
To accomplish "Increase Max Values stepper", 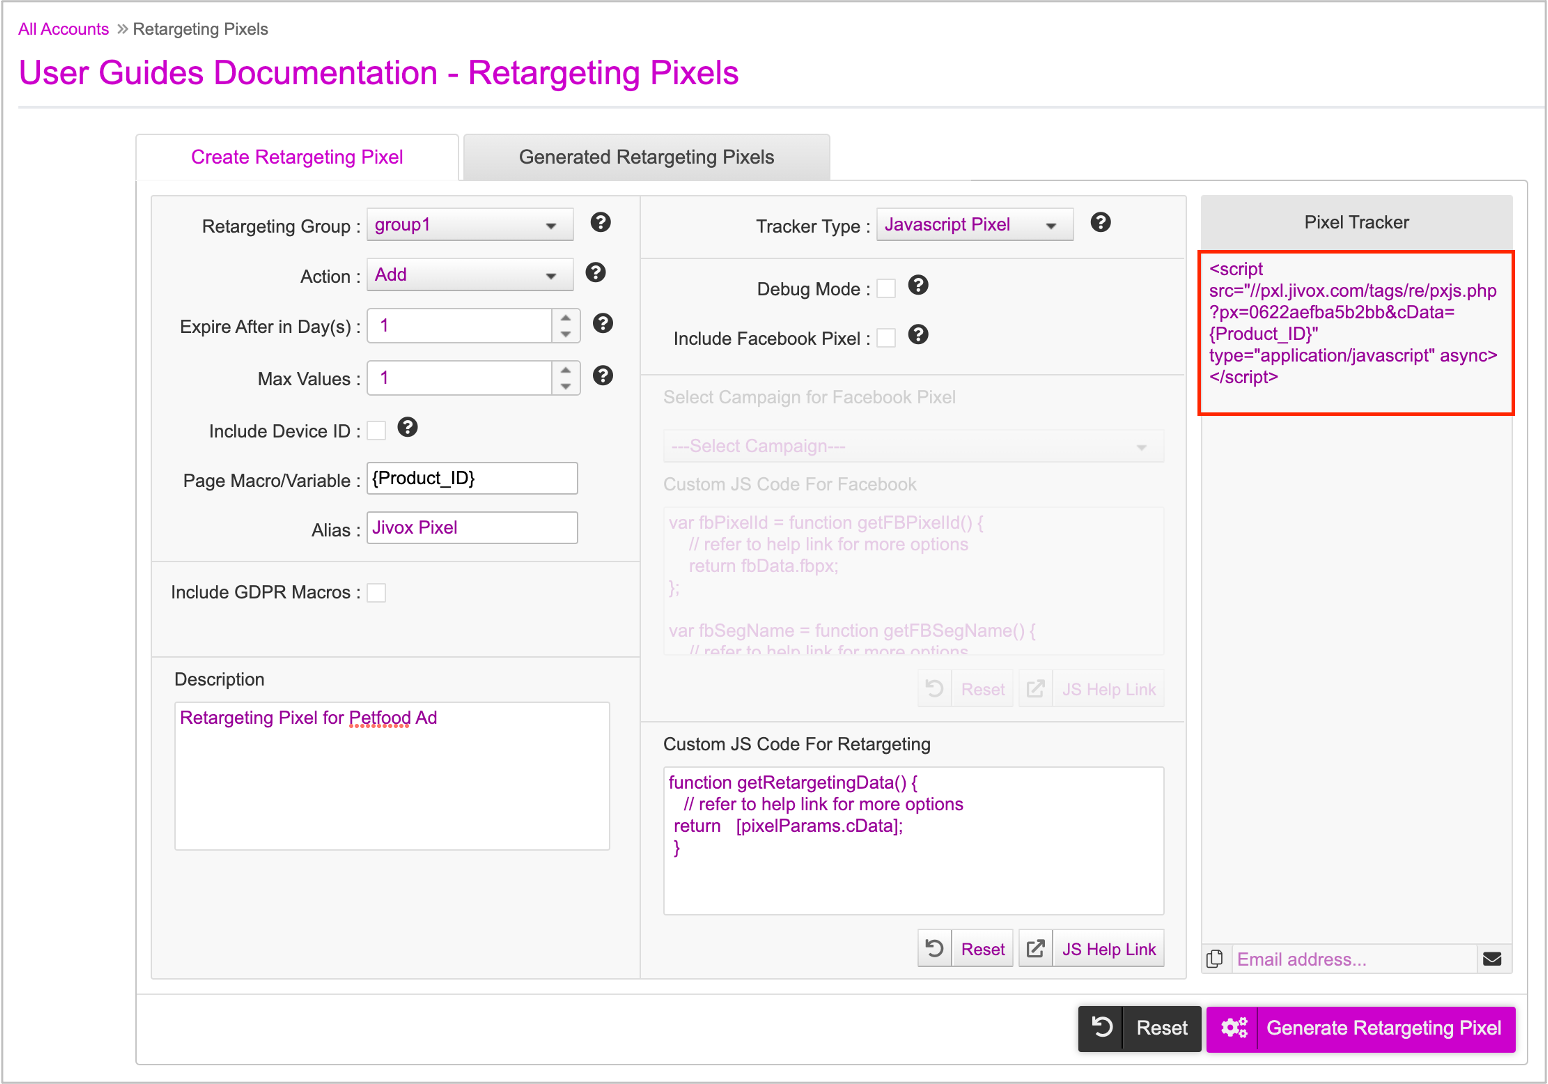I will 566,369.
